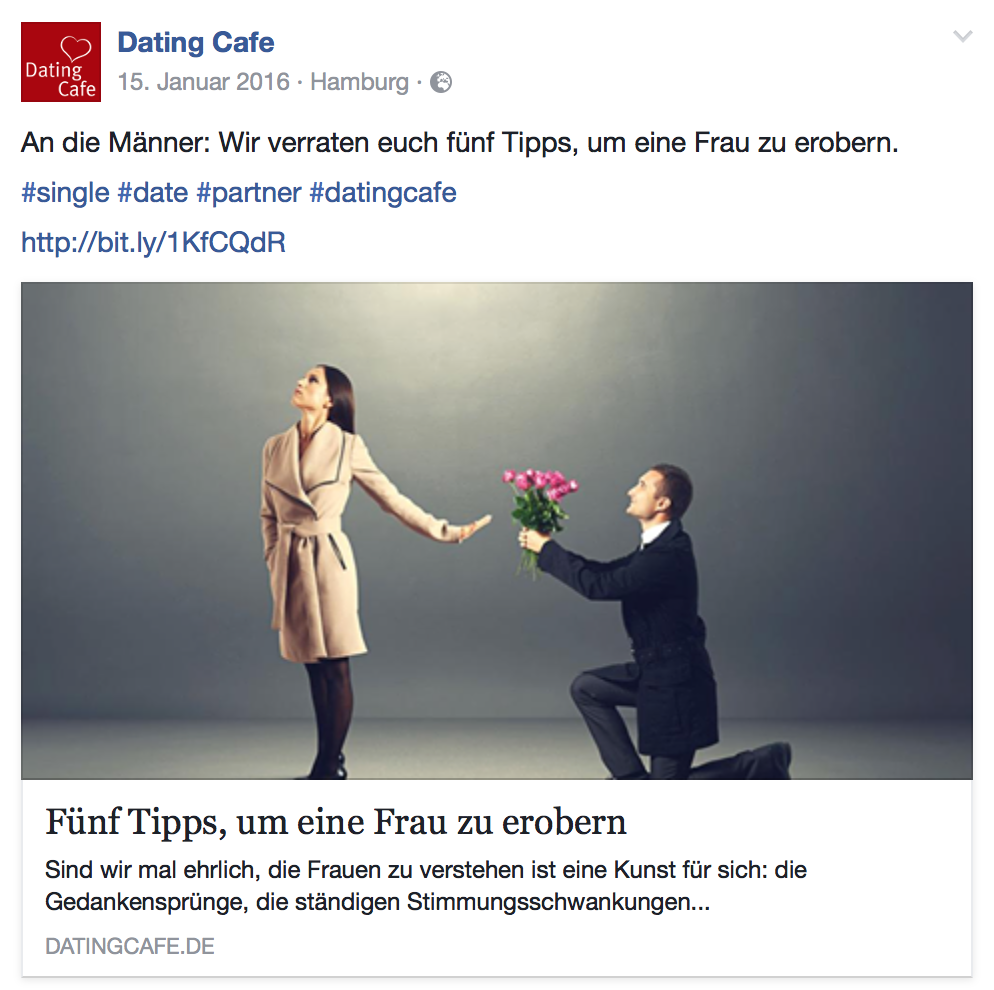Open the #single hashtag

click(x=65, y=193)
